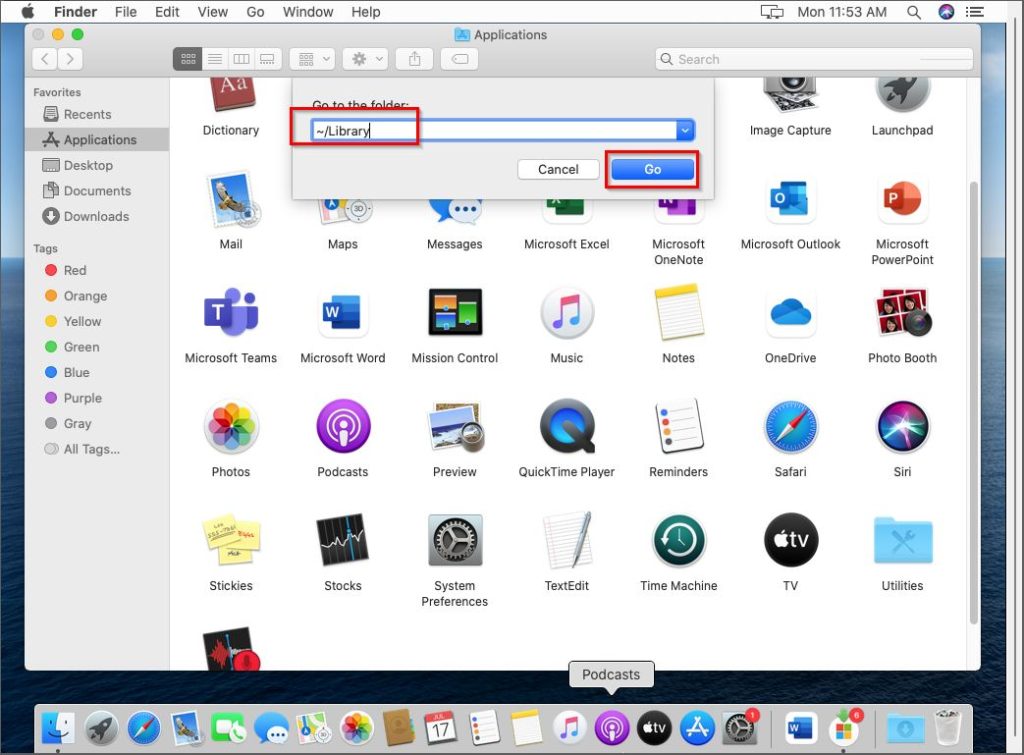Open App Store from the Dock
Screen dimensions: 1024x755
coord(697,728)
